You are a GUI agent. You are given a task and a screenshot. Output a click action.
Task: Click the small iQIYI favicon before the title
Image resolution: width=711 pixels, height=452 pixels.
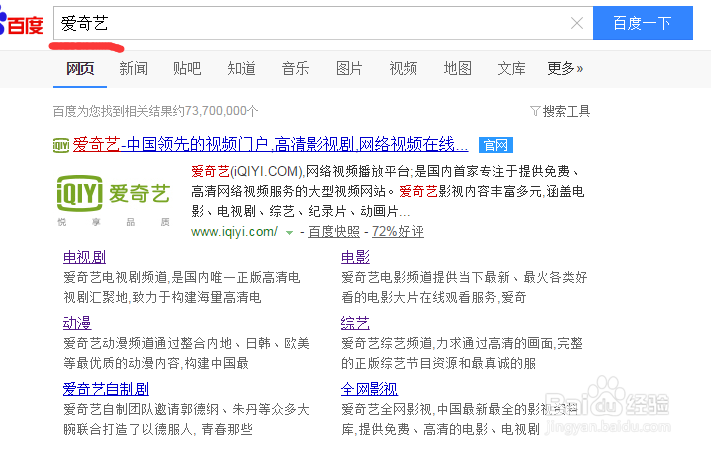pos(61,146)
